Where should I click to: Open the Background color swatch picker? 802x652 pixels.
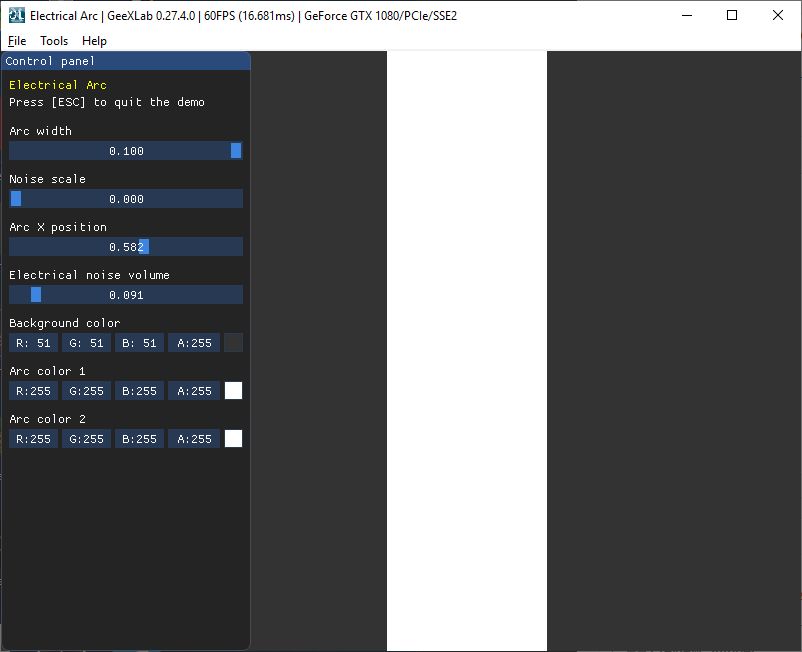pyautogui.click(x=233, y=343)
